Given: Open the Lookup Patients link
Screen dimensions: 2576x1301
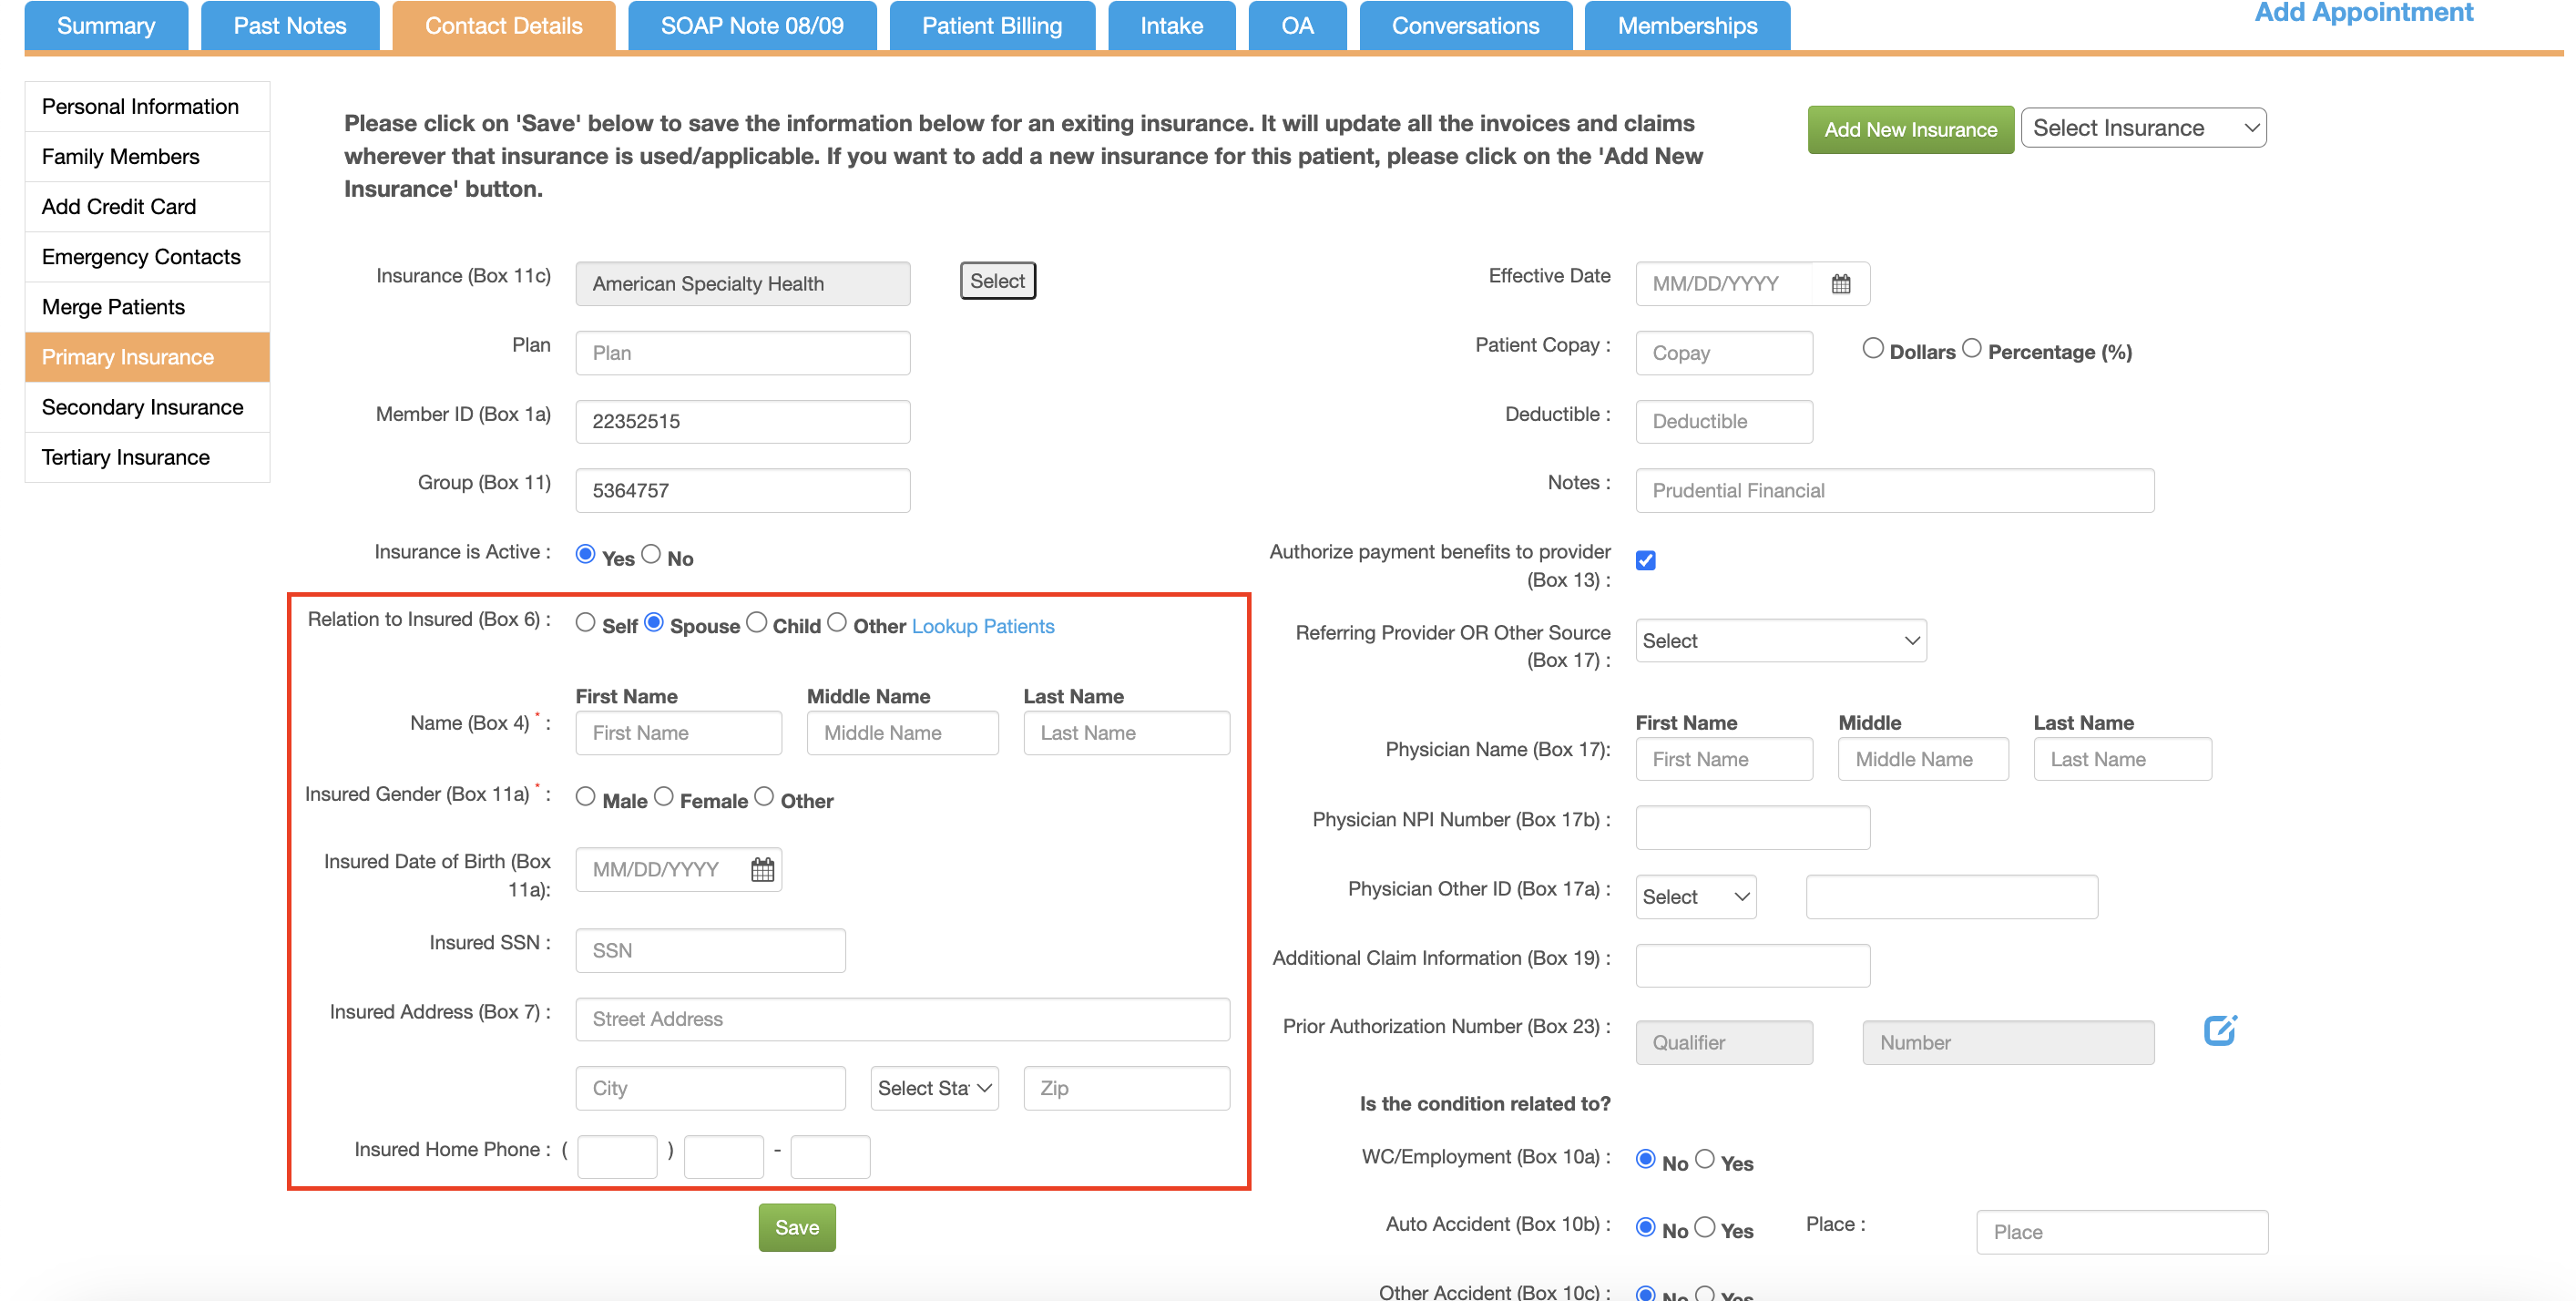Looking at the screenshot, I should [x=982, y=626].
